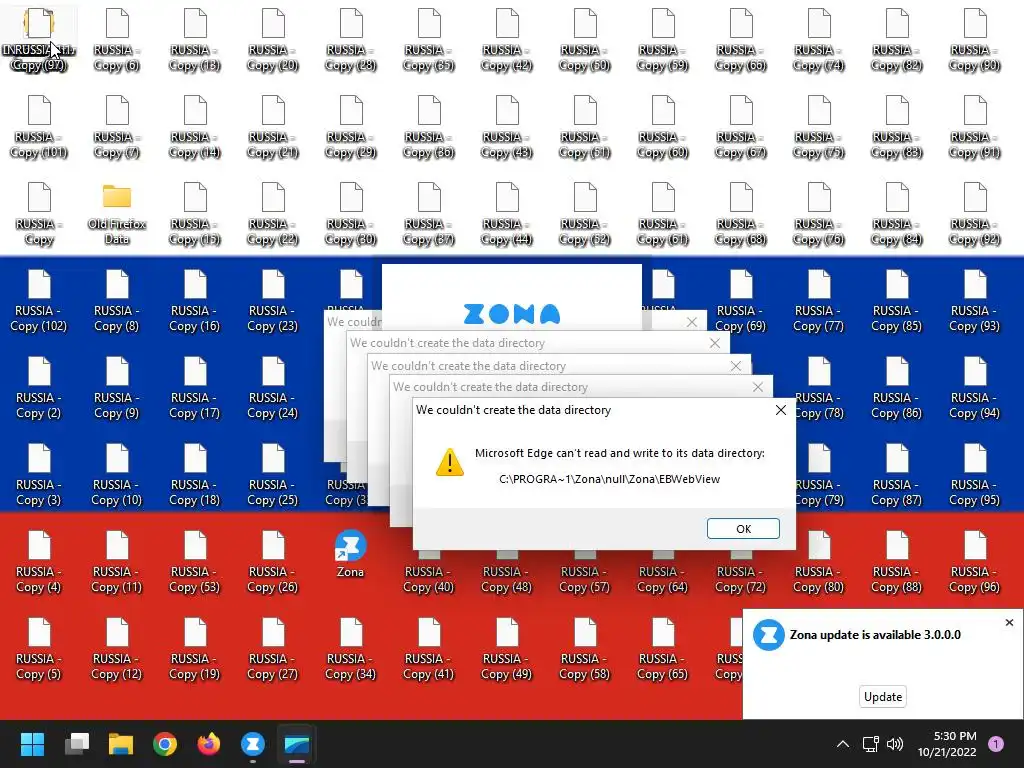Click OK in the data directory error dialog

(743, 528)
